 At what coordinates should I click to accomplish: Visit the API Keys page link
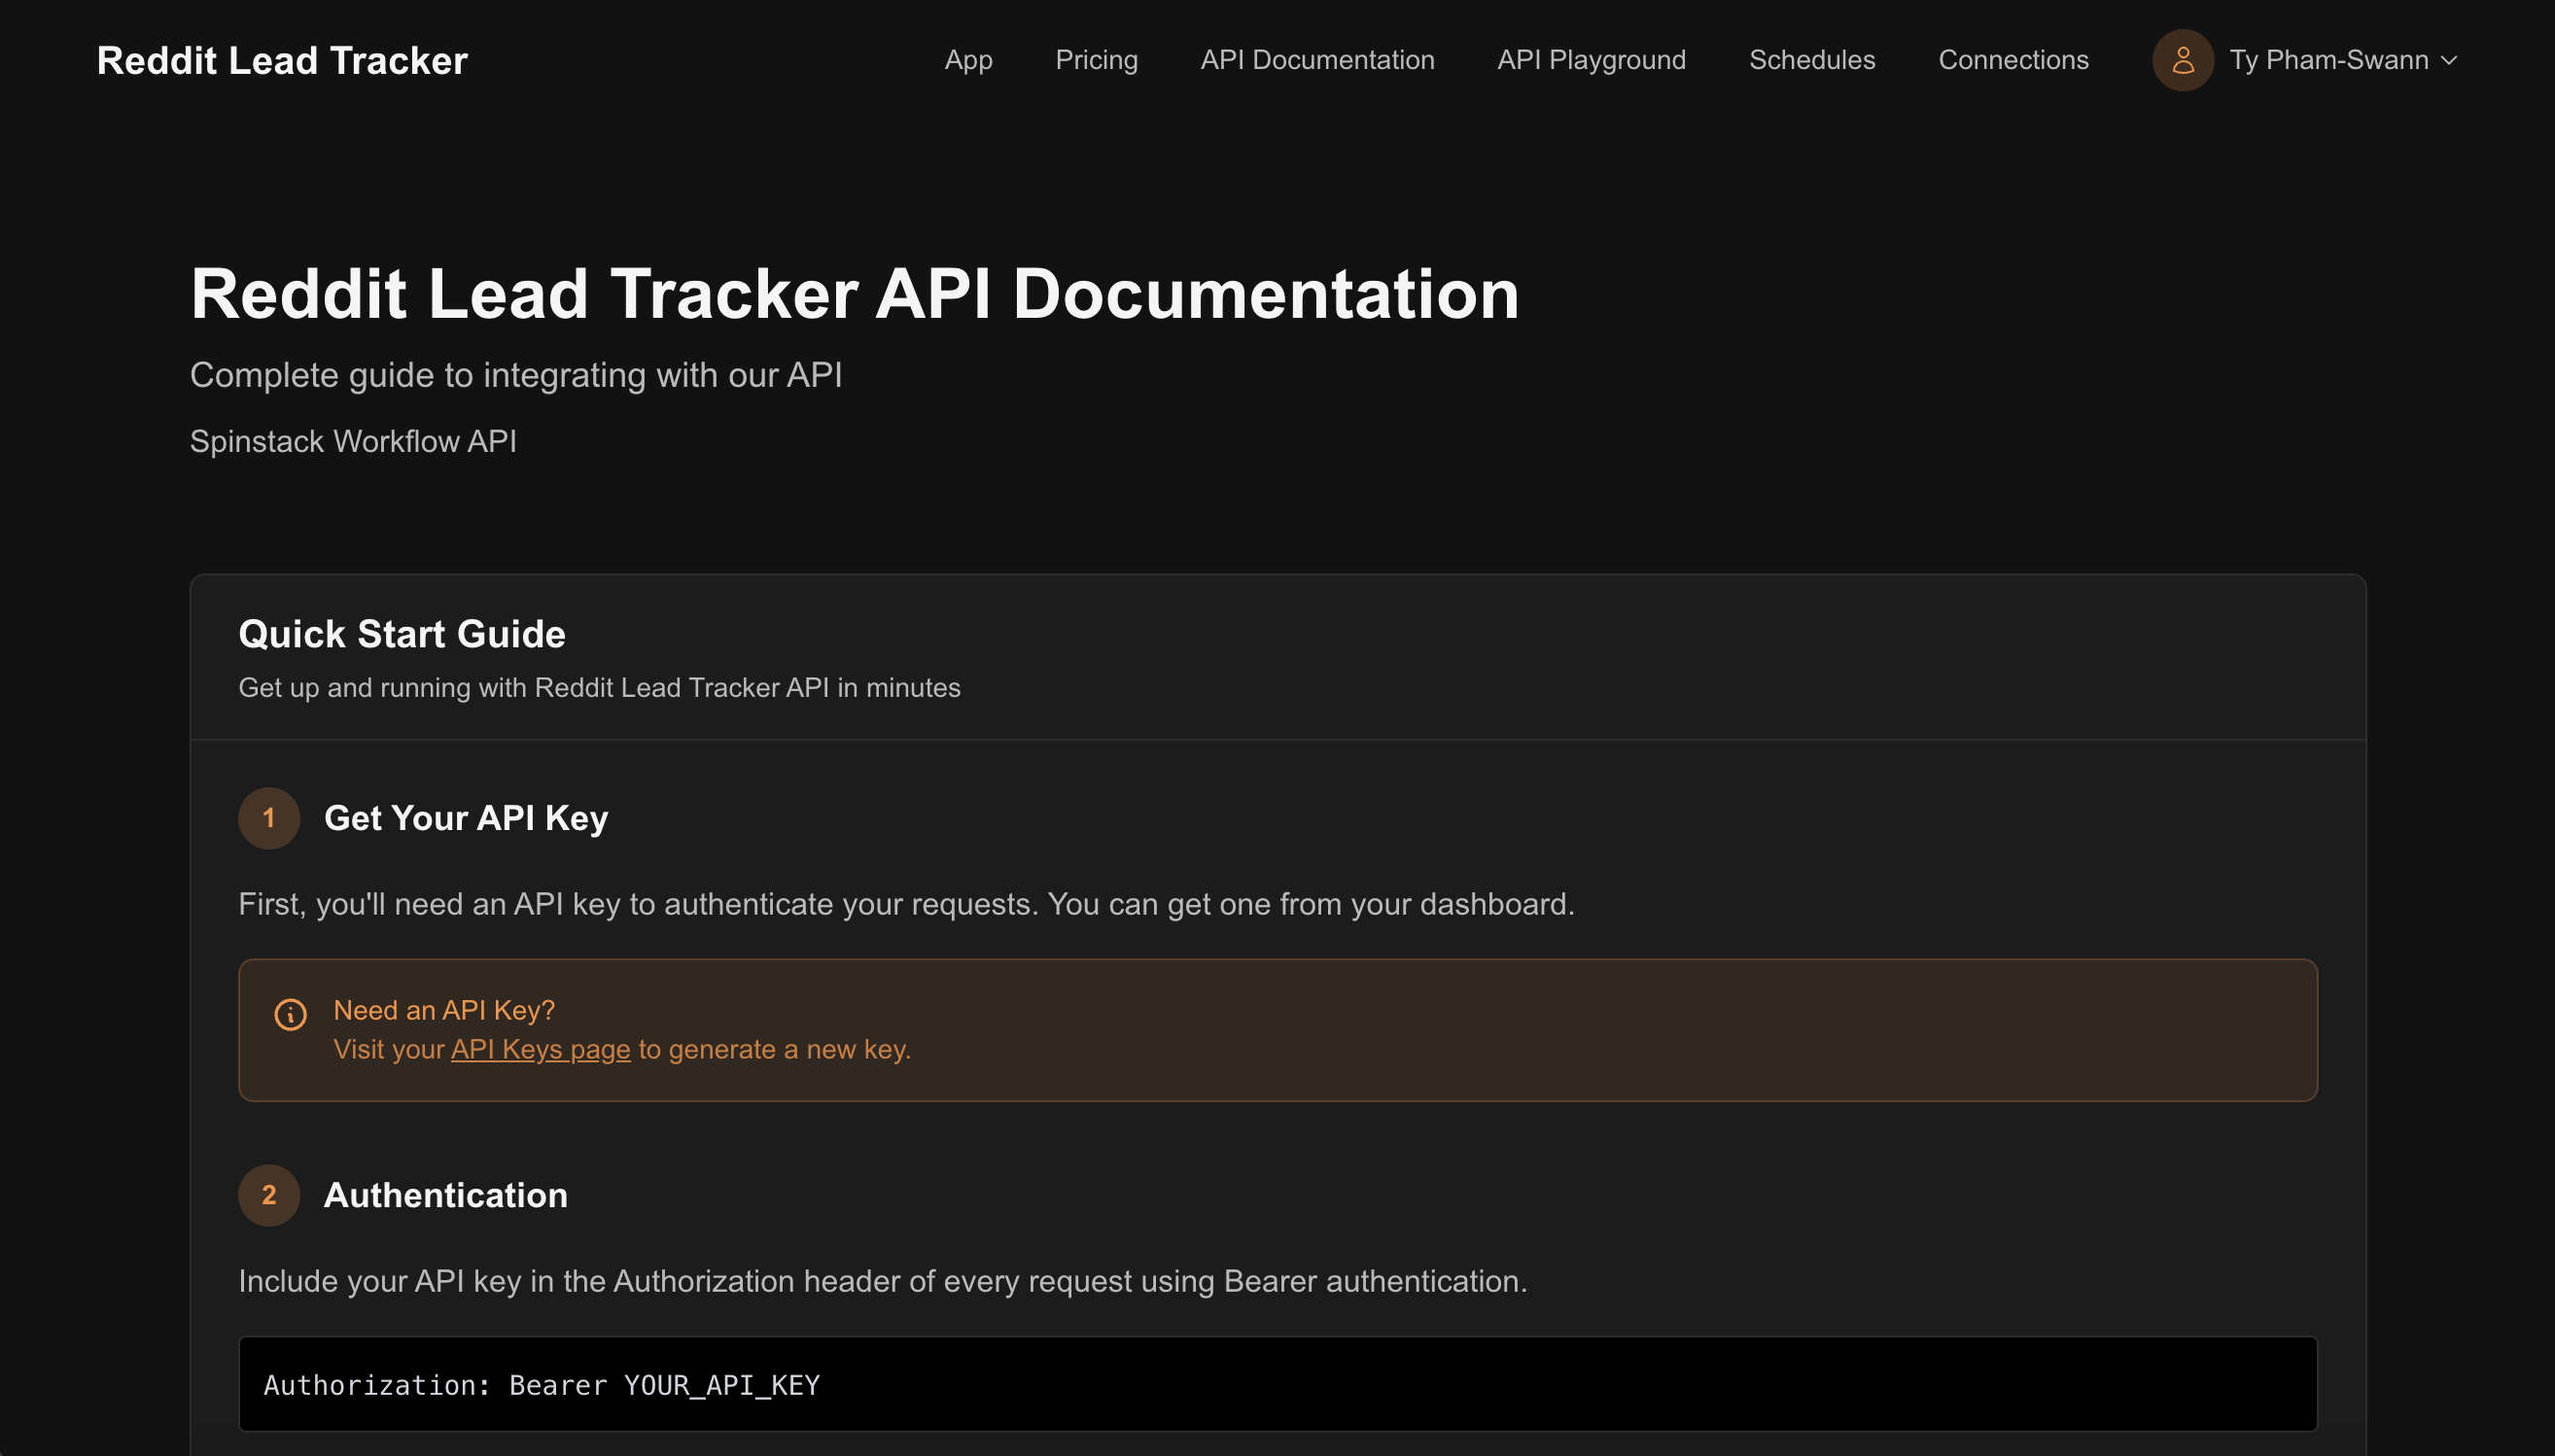pos(540,1049)
